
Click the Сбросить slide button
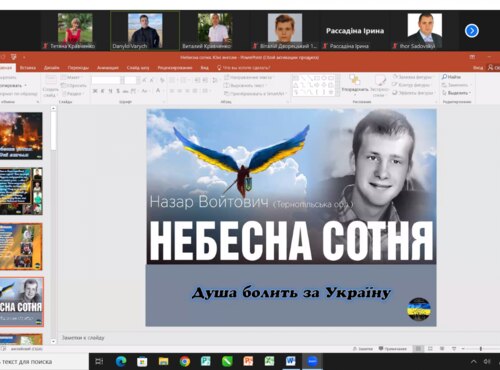pos(74,85)
